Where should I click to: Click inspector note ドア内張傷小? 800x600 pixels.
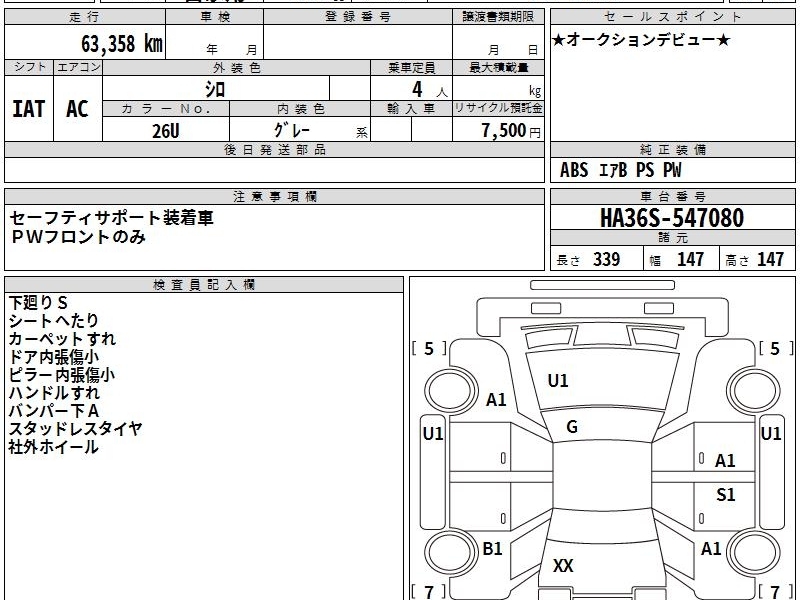53,357
